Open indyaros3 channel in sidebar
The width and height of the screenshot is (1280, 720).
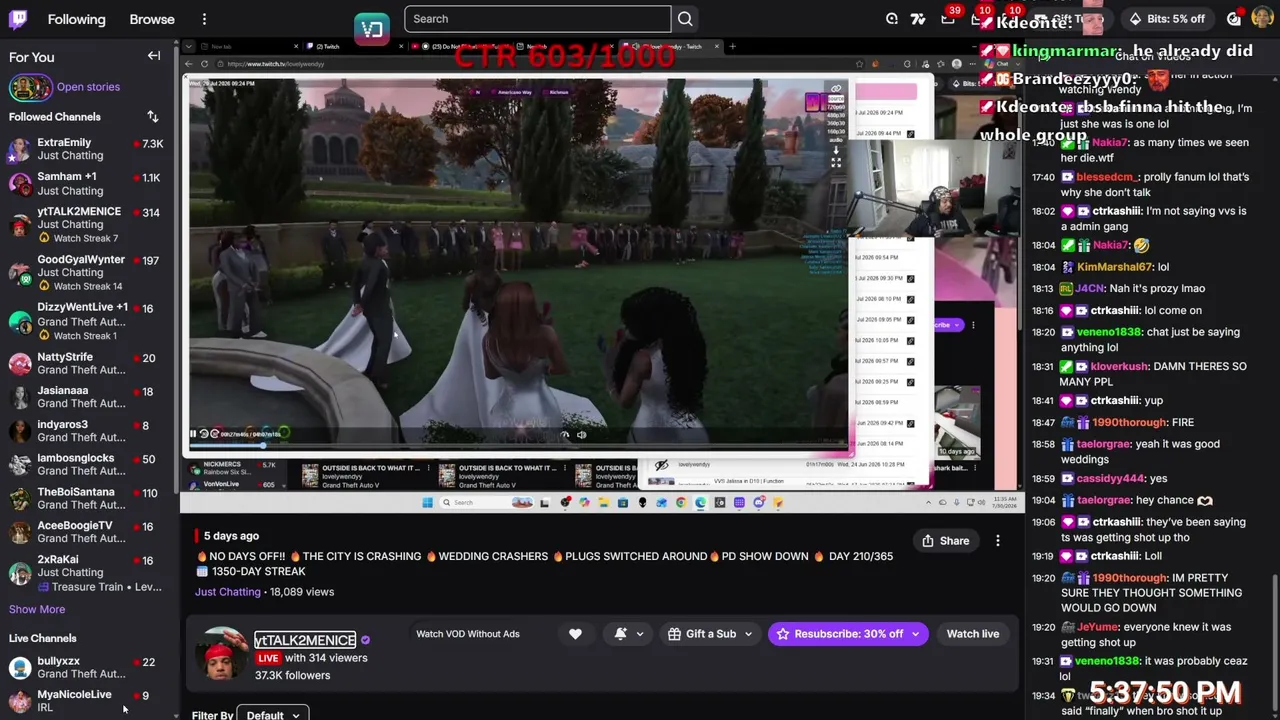86,431
